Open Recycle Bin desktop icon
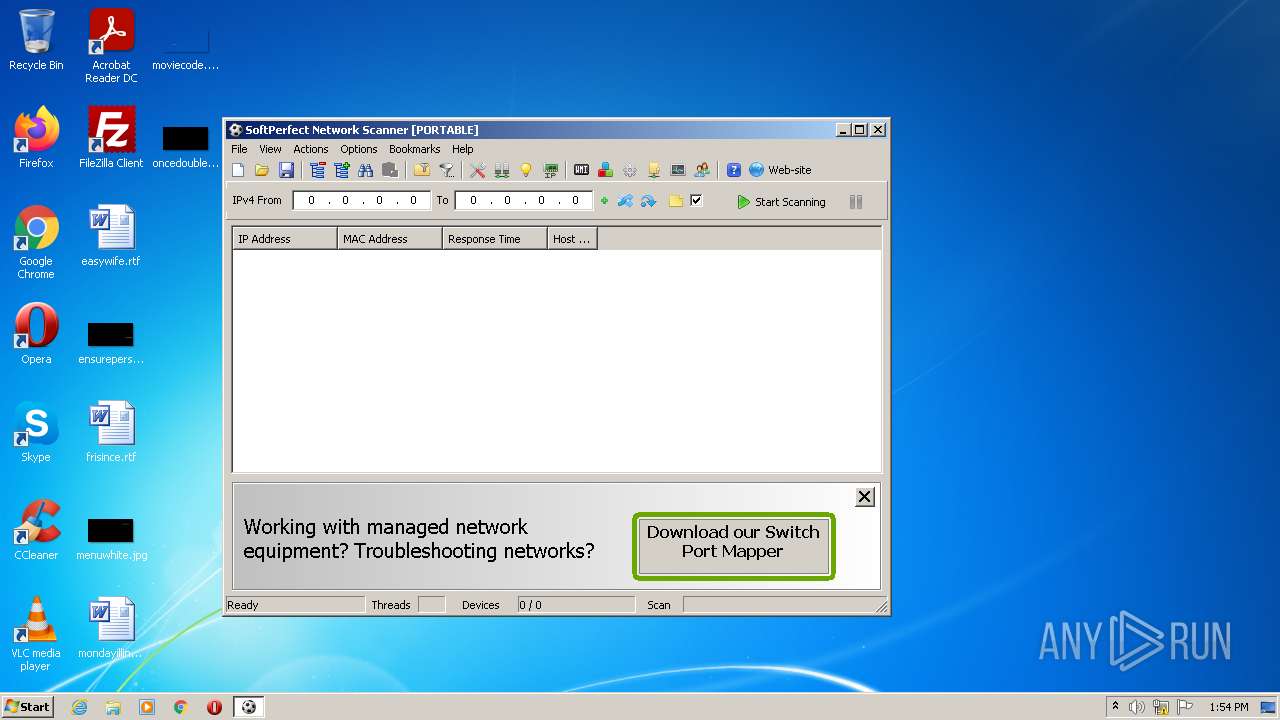The width and height of the screenshot is (1280, 720). [36, 41]
